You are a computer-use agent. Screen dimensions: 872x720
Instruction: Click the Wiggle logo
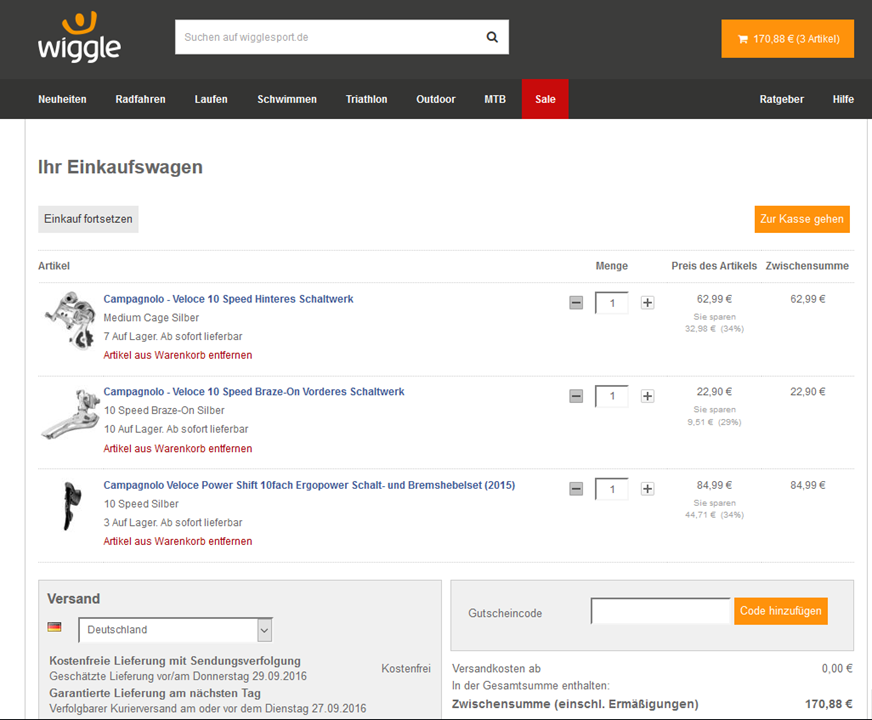pyautogui.click(x=79, y=38)
